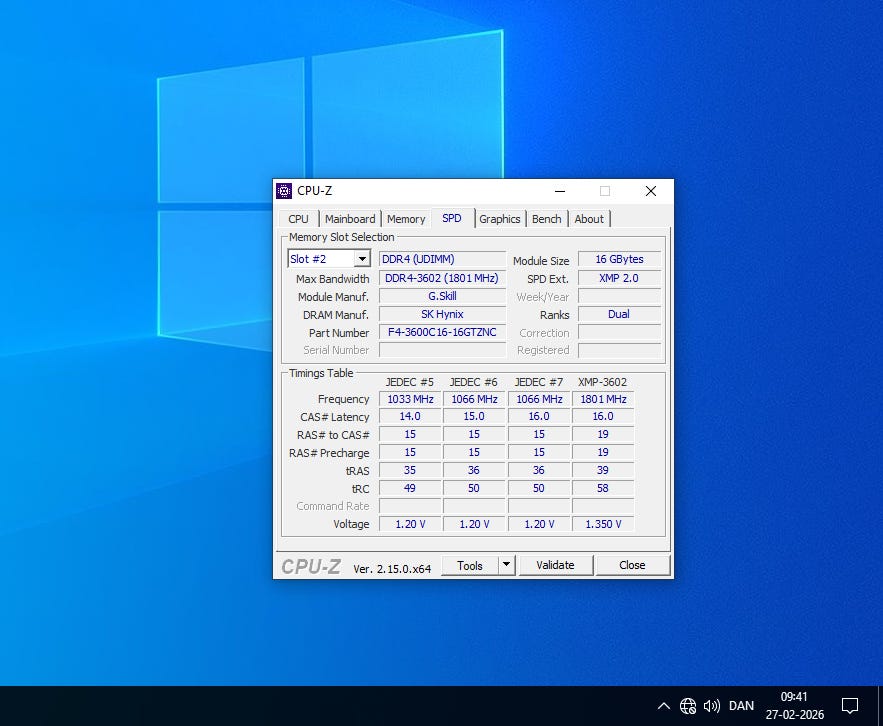Viewport: 883px width, 726px height.
Task: Click the CPU-Z app icon in title bar
Action: [x=284, y=191]
